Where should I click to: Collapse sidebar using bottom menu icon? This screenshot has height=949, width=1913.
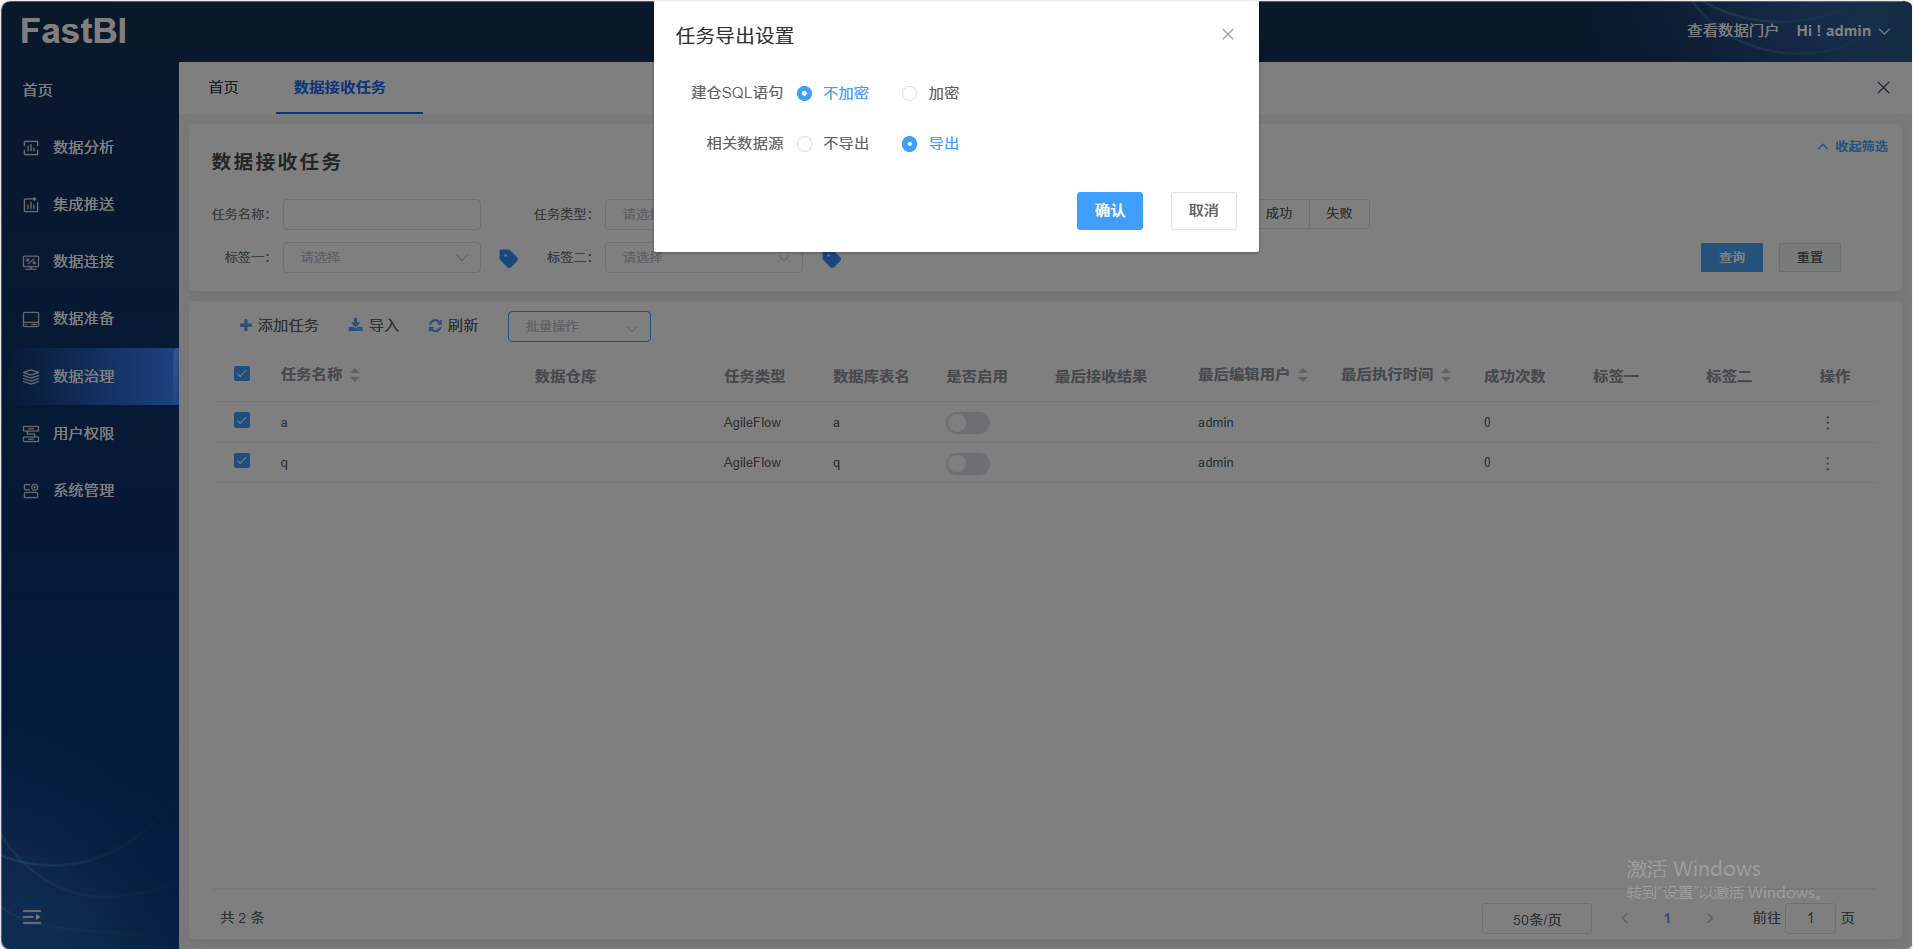tap(32, 917)
